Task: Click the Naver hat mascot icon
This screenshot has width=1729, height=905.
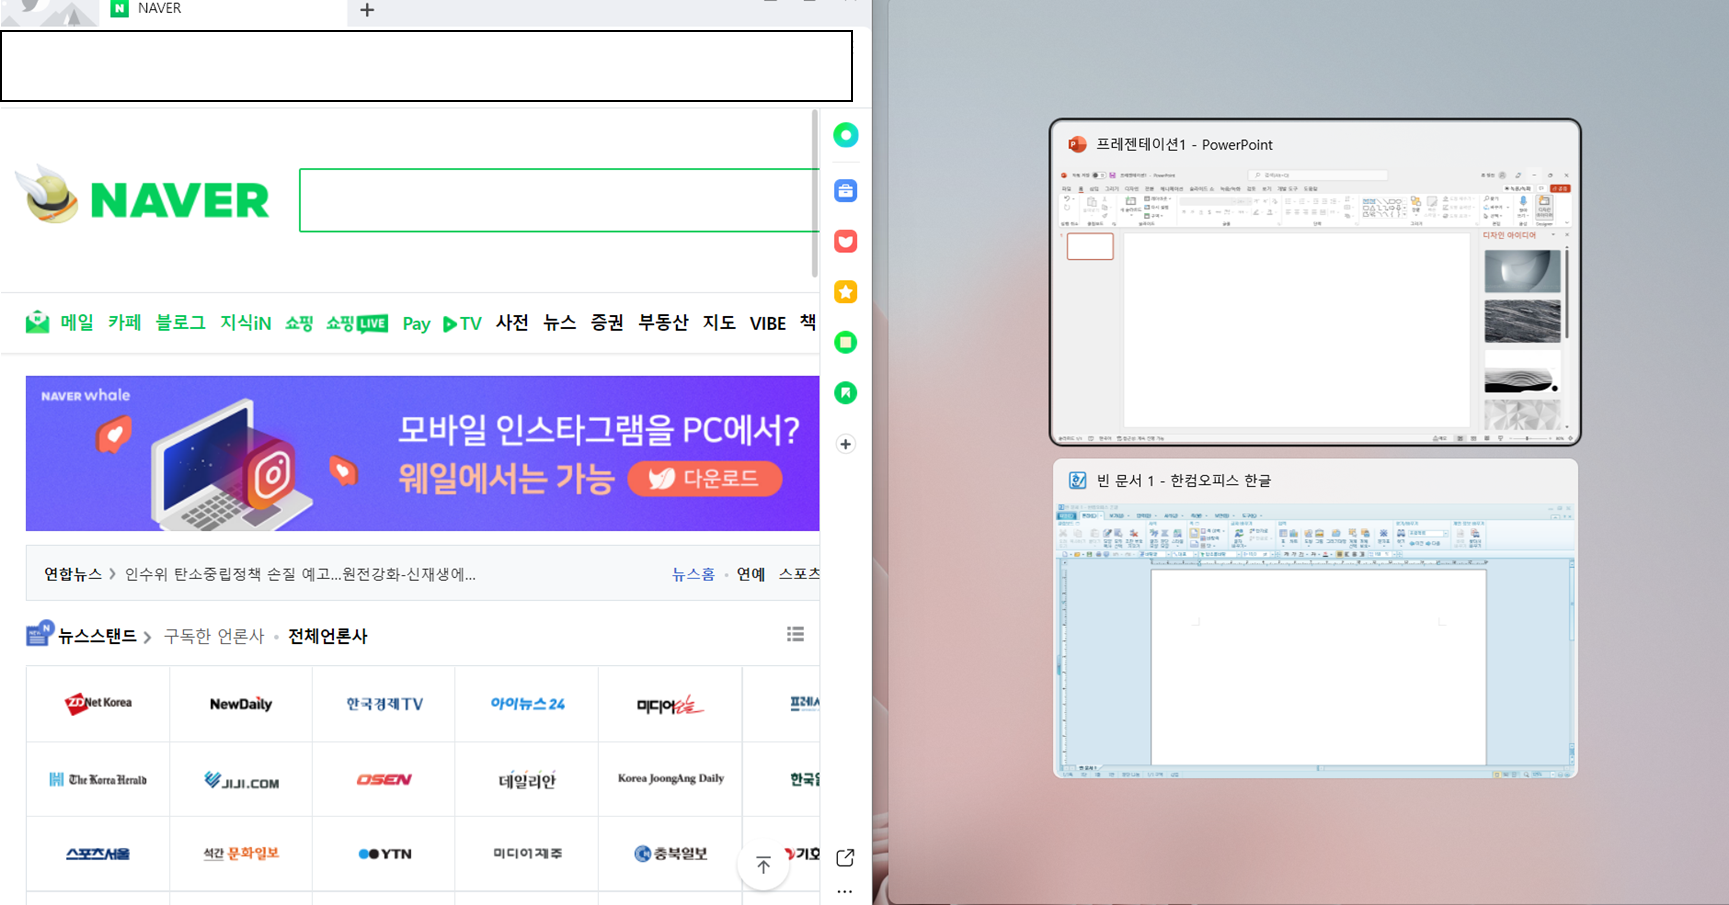Action: pyautogui.click(x=48, y=194)
